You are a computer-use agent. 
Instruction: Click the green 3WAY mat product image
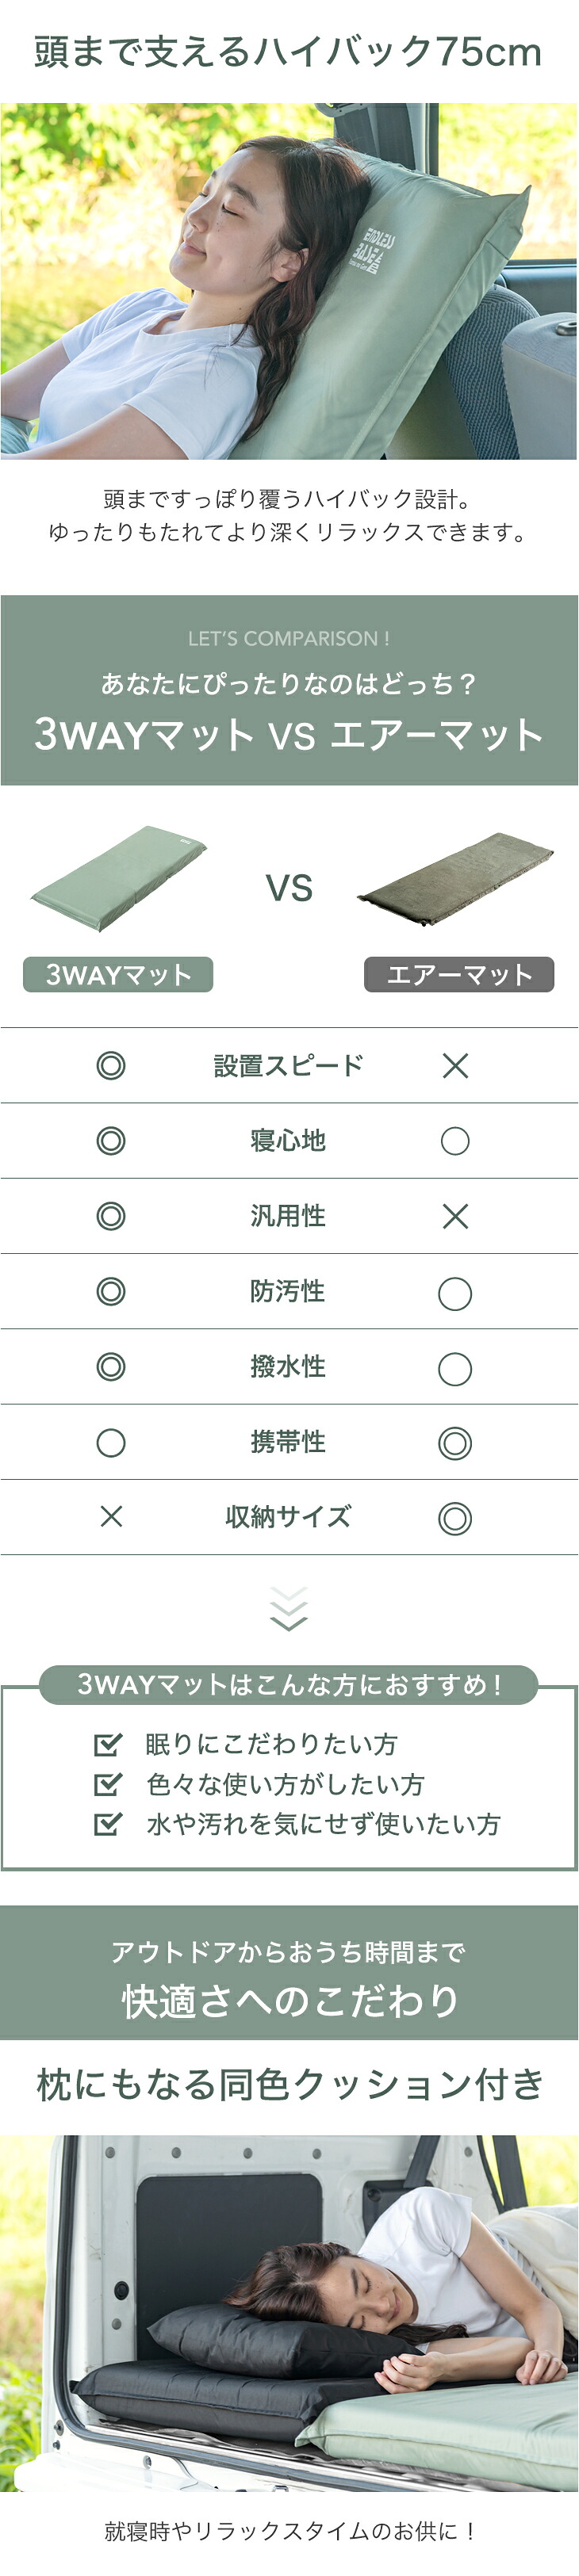tap(118, 878)
